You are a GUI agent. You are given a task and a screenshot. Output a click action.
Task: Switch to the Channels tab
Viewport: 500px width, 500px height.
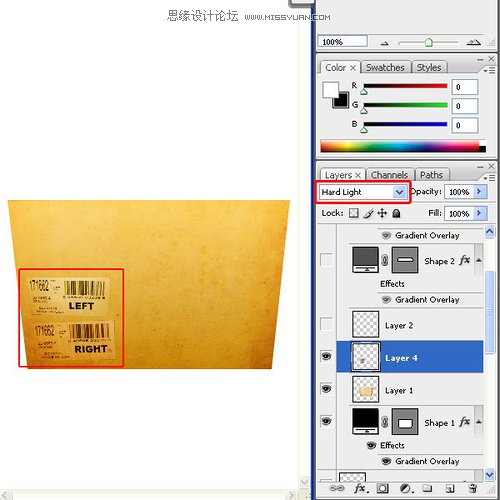(x=389, y=175)
